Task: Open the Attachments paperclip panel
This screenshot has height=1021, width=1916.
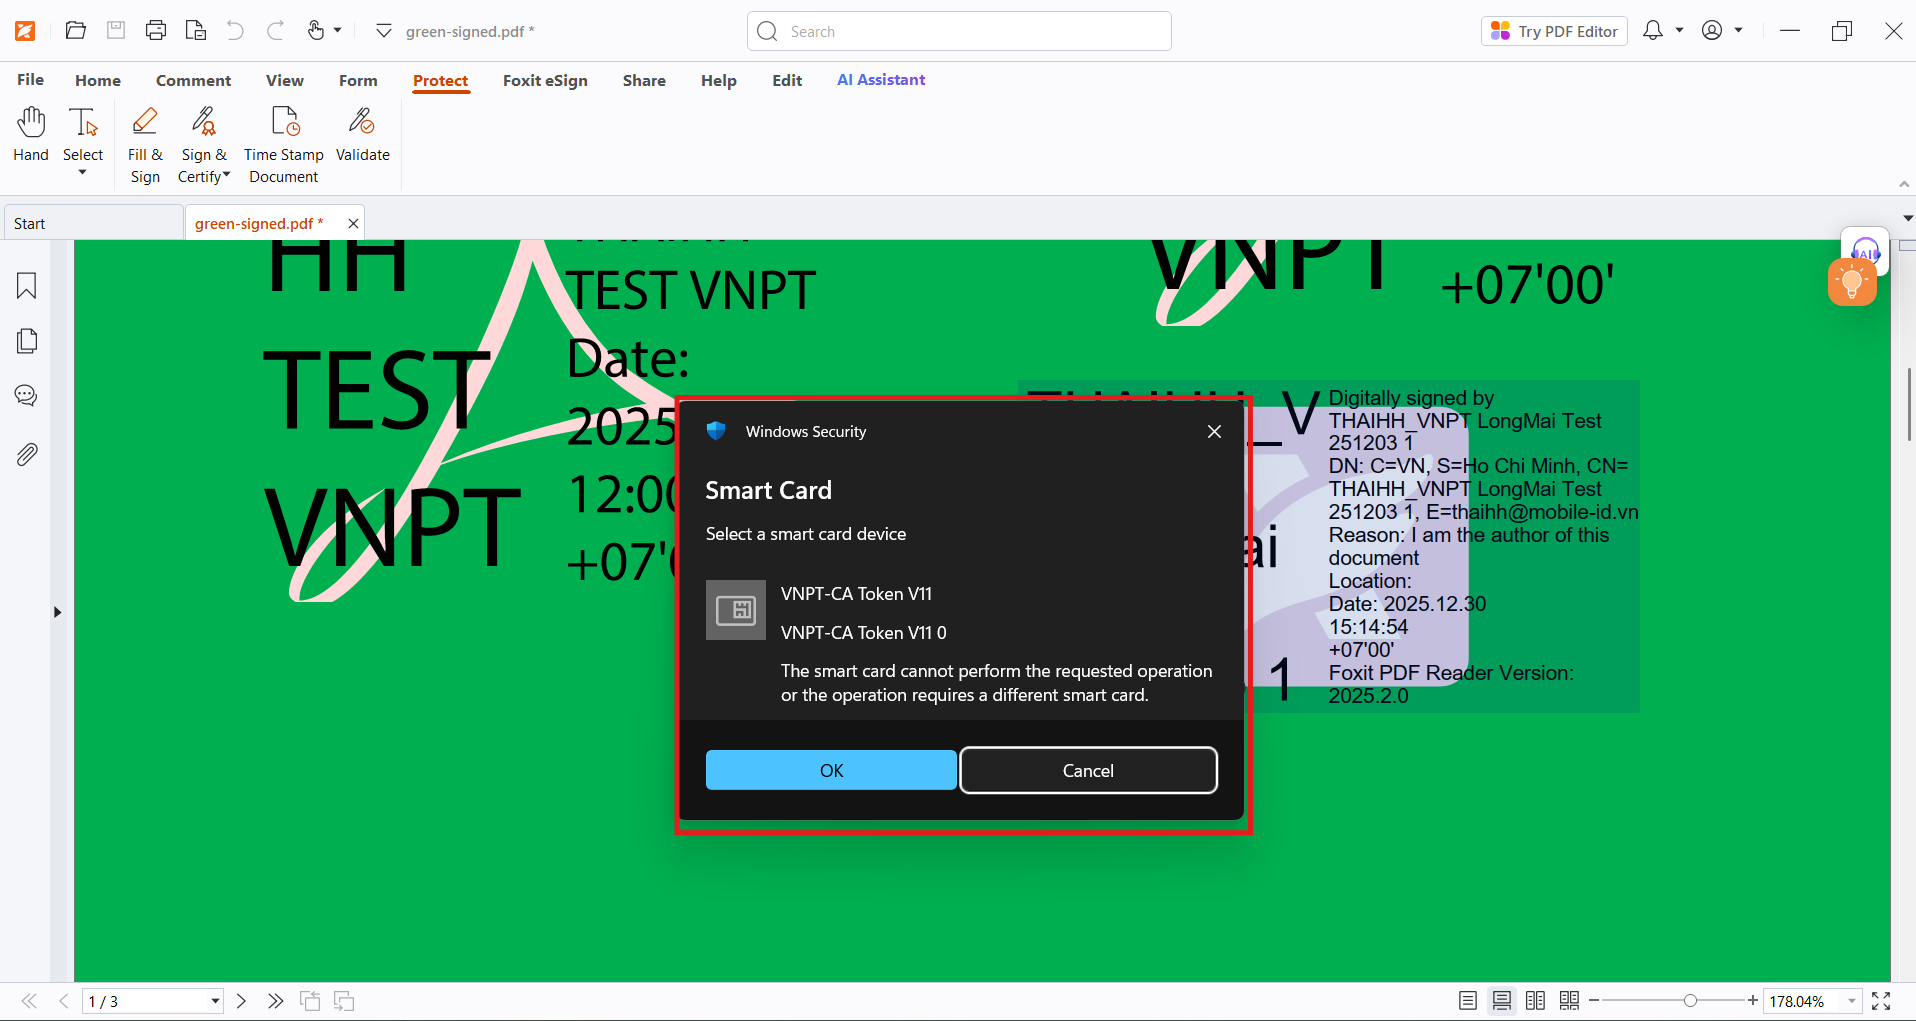Action: click(27, 454)
